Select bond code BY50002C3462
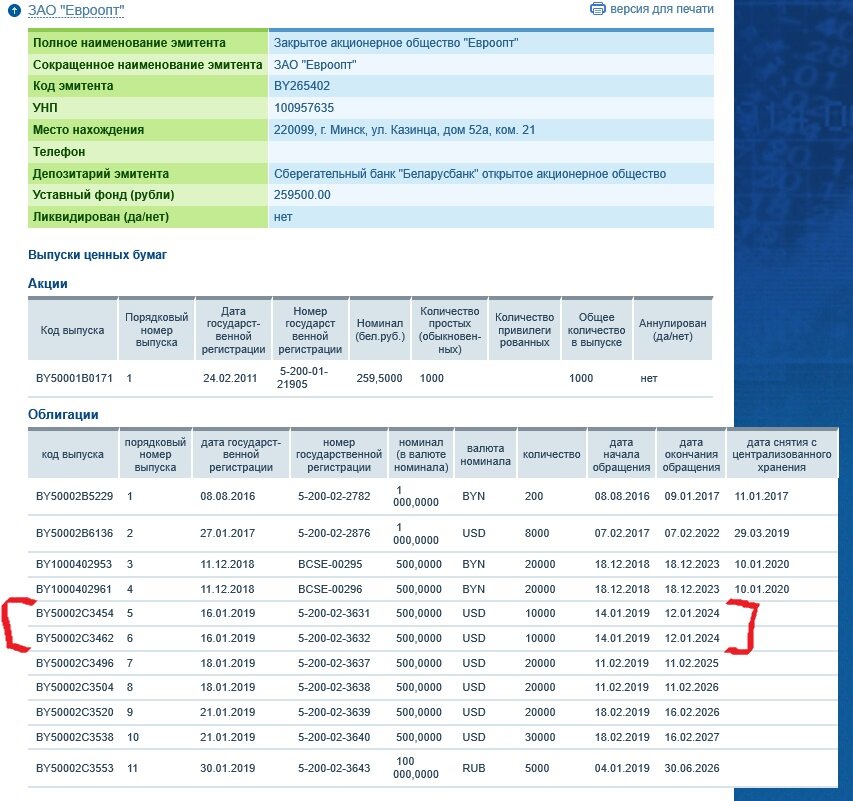Image resolution: width=853 pixels, height=801 pixels. 75,638
